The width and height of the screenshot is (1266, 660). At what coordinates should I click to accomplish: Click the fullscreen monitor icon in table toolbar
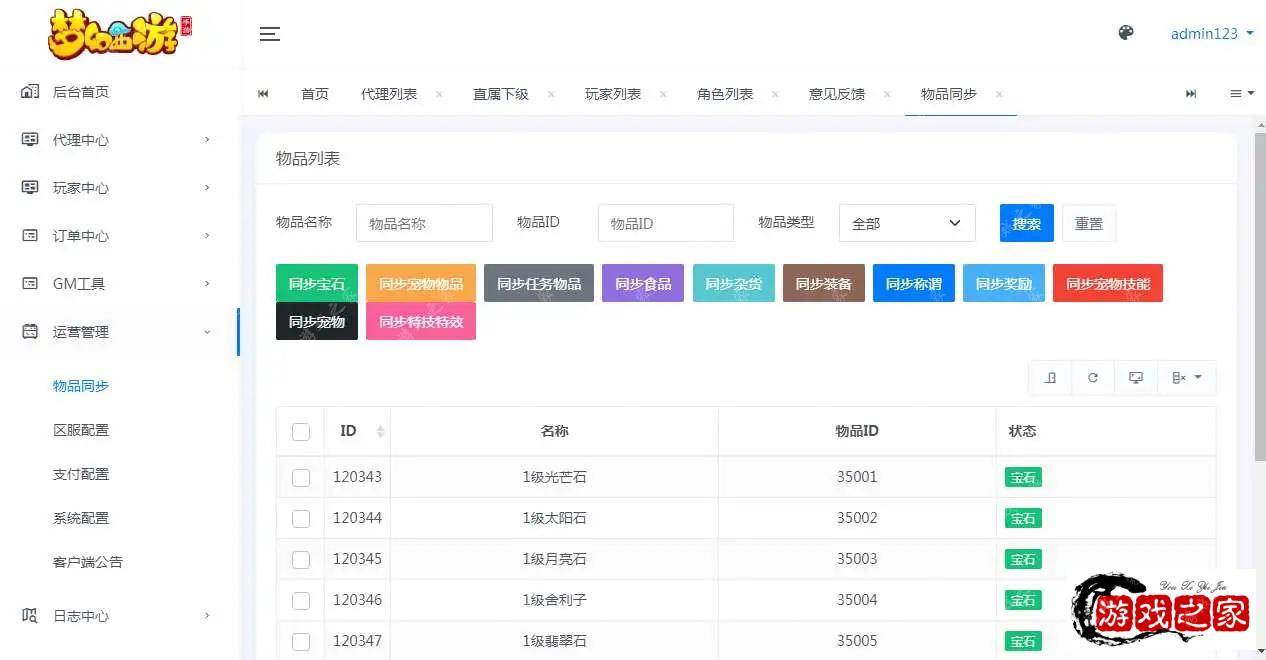[x=1136, y=378]
